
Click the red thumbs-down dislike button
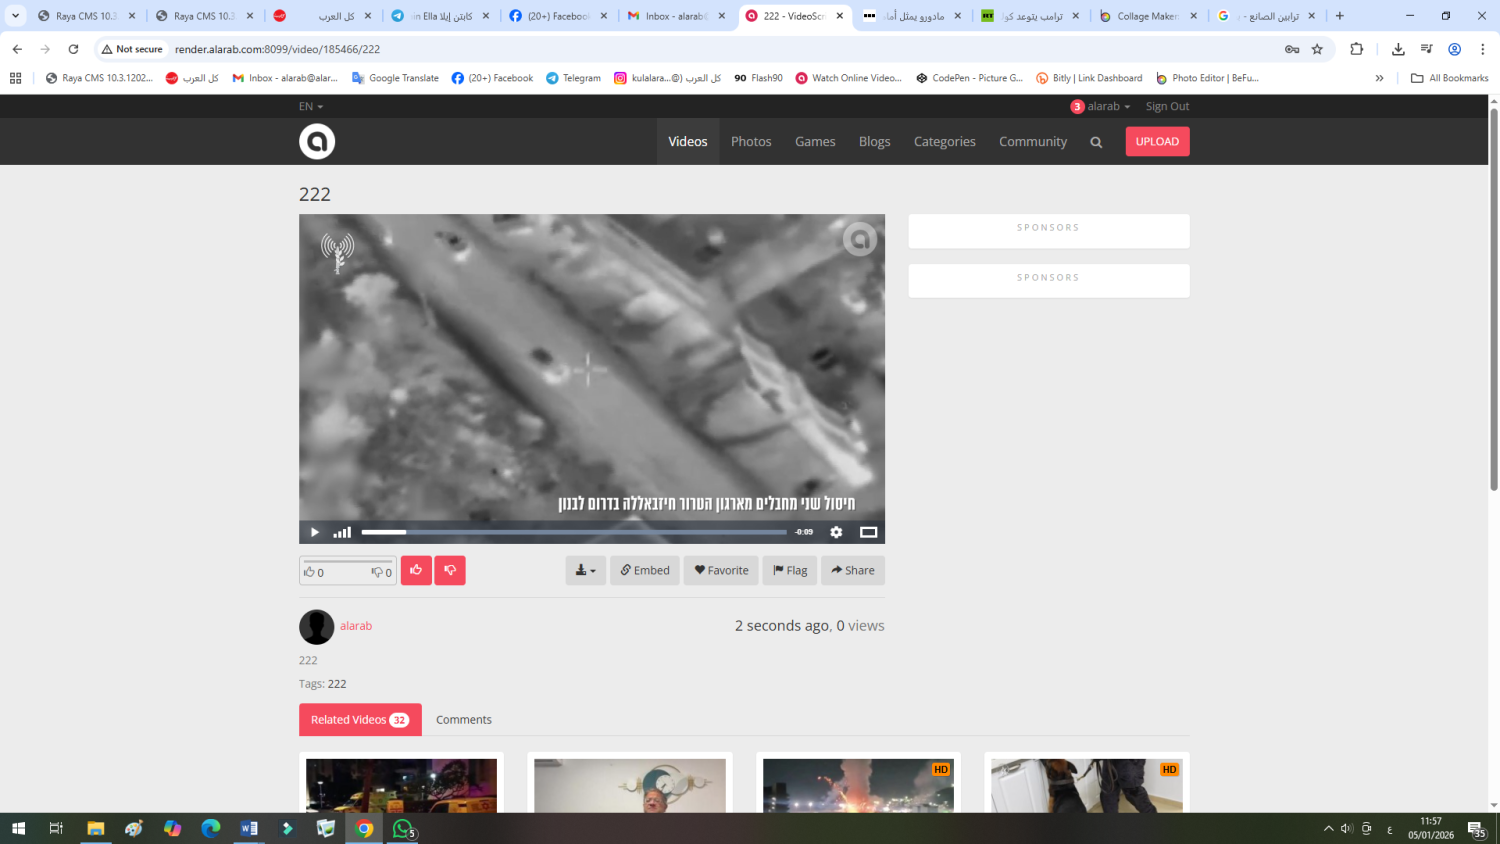point(450,570)
